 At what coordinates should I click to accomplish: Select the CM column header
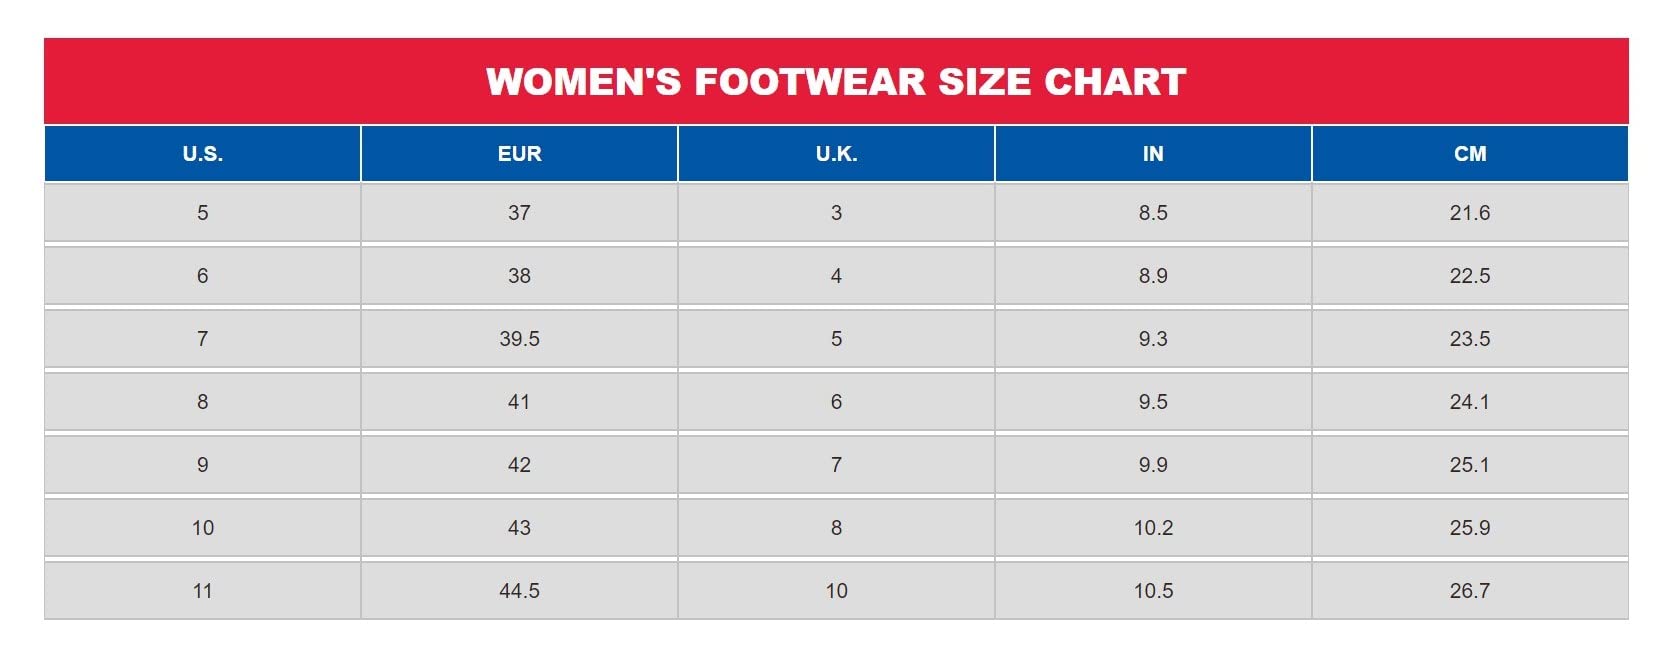(1470, 154)
